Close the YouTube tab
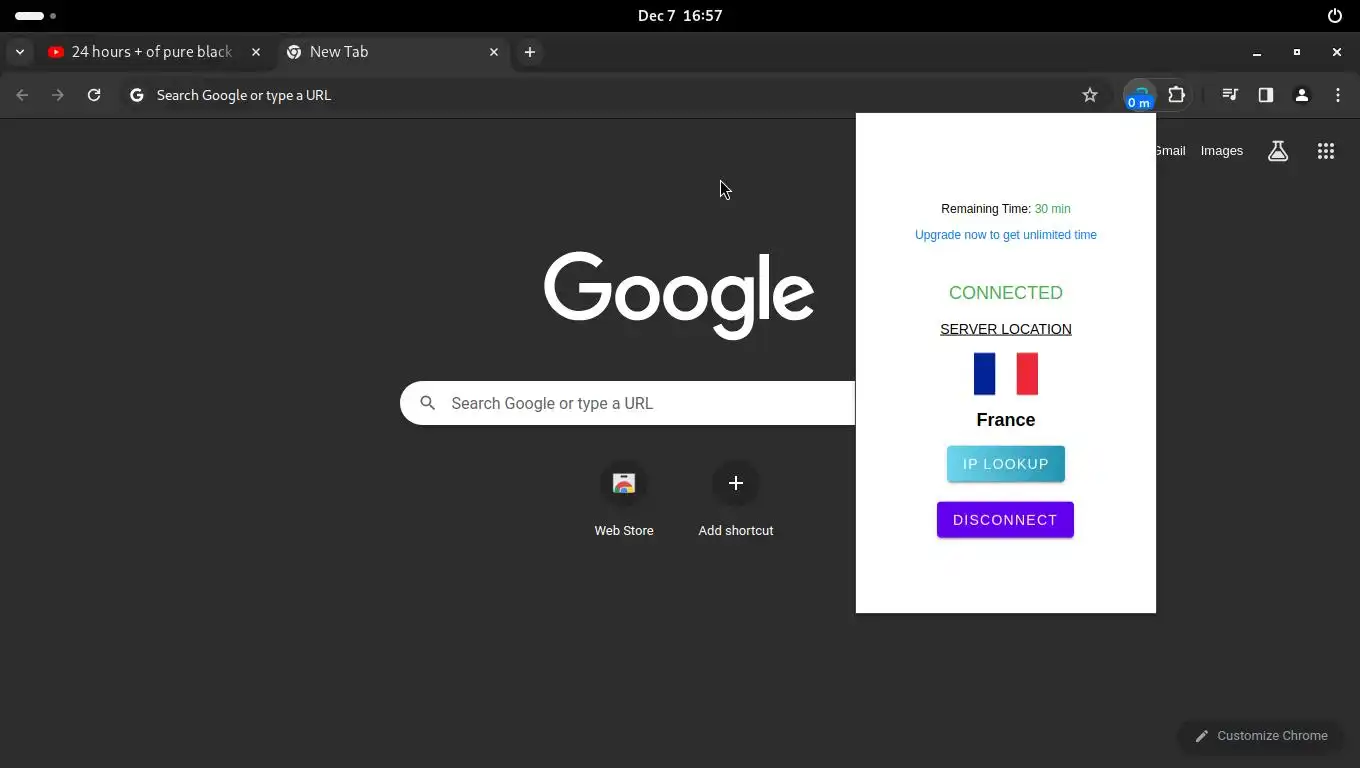 256,52
